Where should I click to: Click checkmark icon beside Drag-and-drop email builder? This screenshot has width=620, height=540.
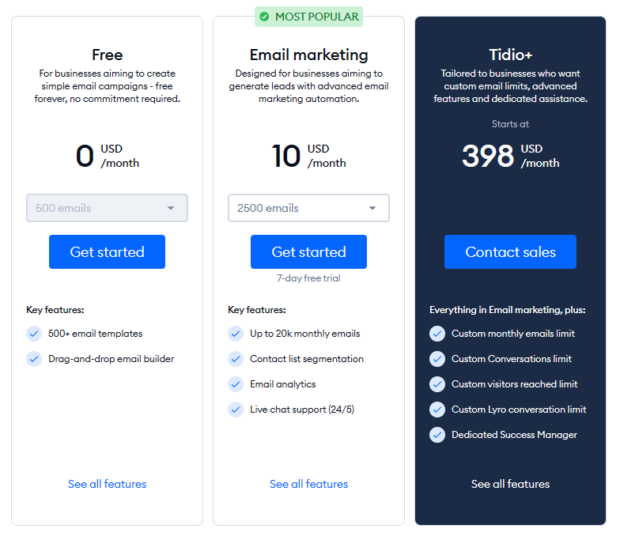34,359
